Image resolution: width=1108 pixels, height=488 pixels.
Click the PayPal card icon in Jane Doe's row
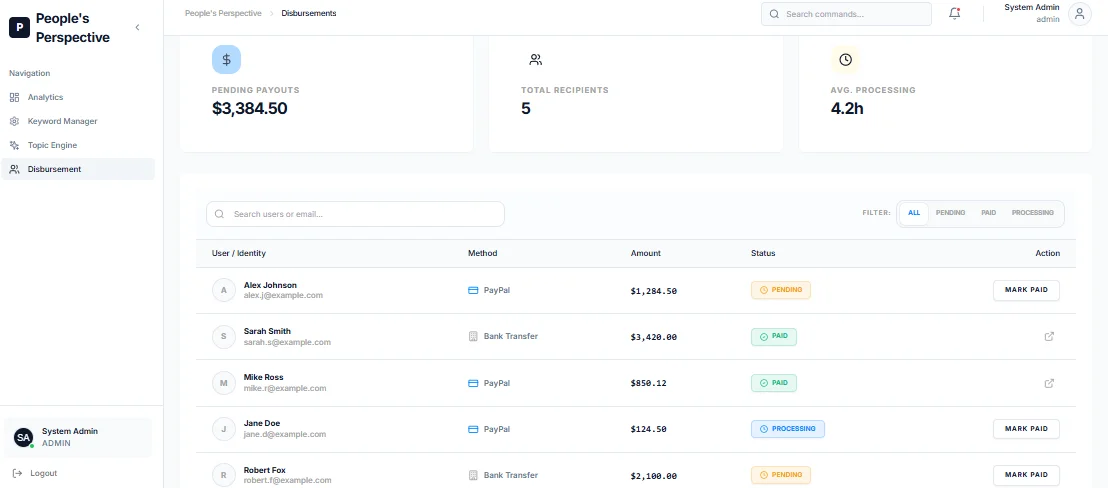[x=473, y=429]
